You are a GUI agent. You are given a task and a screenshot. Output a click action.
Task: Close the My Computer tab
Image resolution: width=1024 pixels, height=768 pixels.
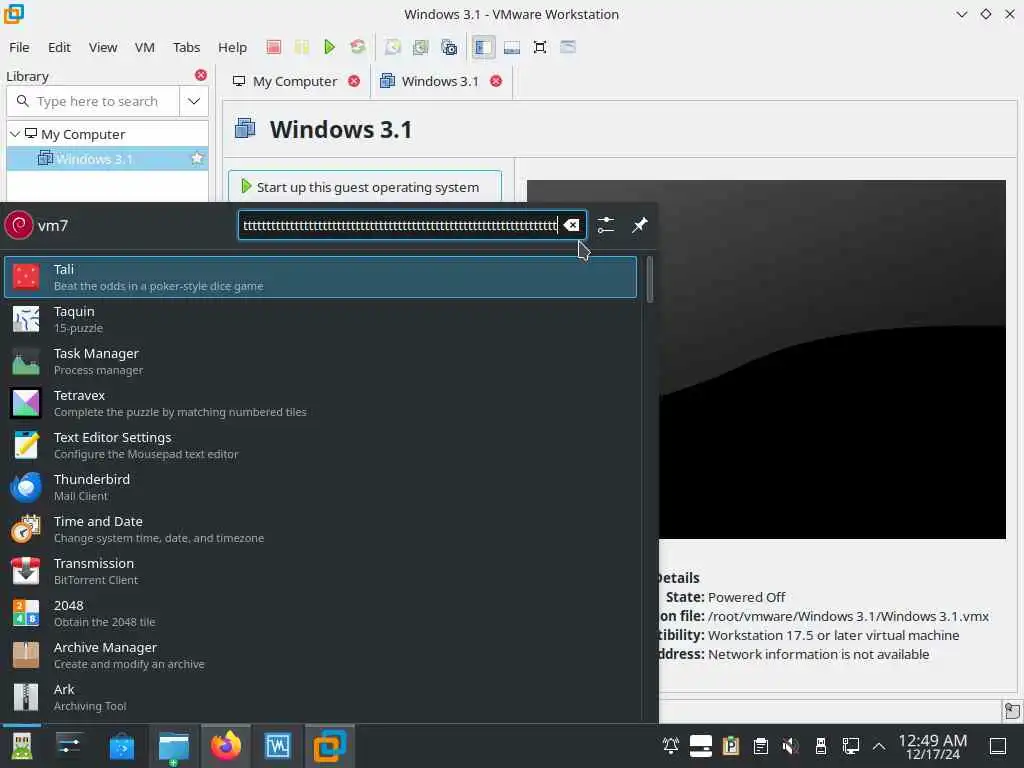[354, 81]
